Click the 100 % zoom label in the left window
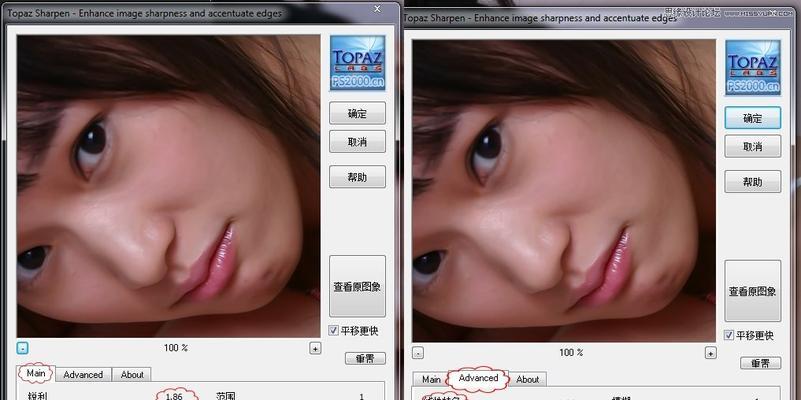The height and width of the screenshot is (400, 801). tap(176, 348)
